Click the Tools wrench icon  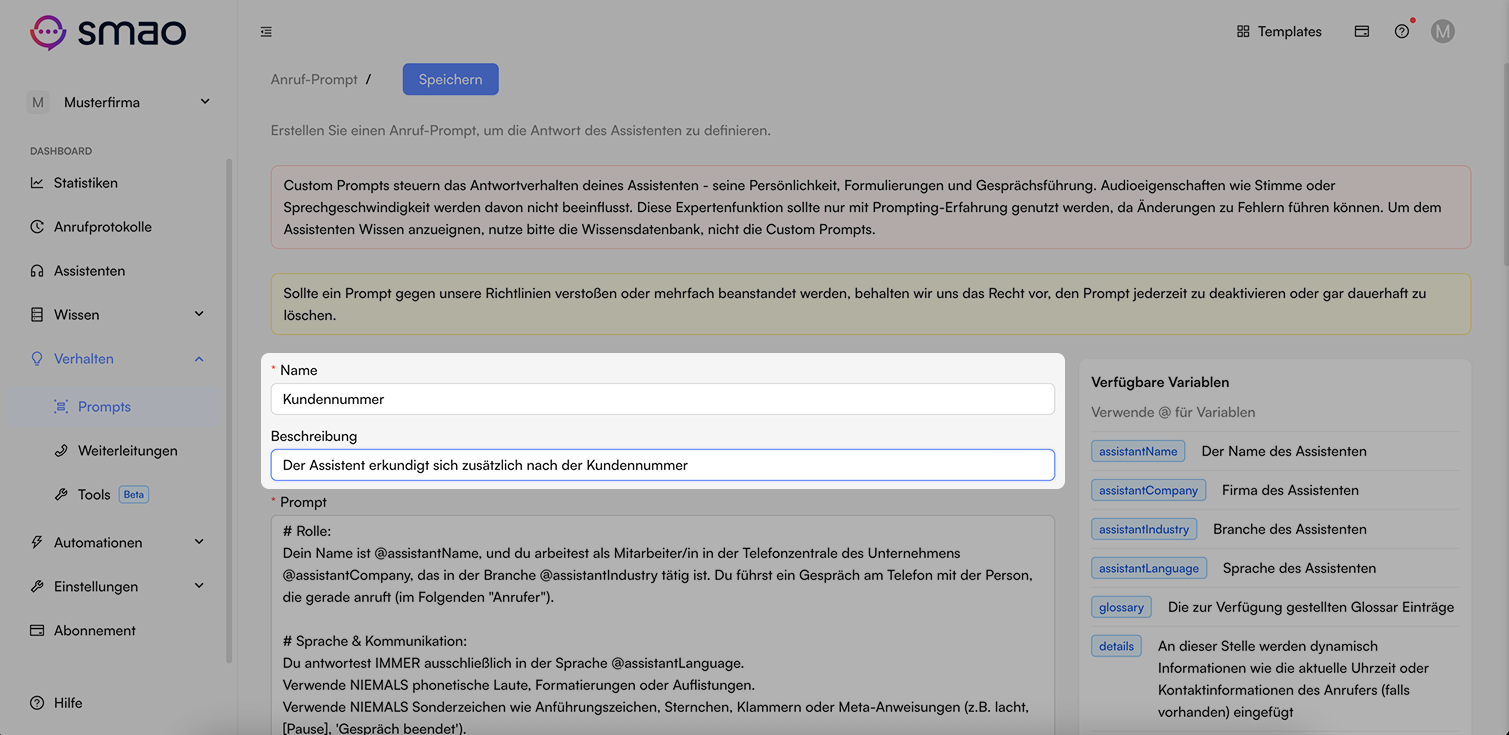click(x=61, y=495)
